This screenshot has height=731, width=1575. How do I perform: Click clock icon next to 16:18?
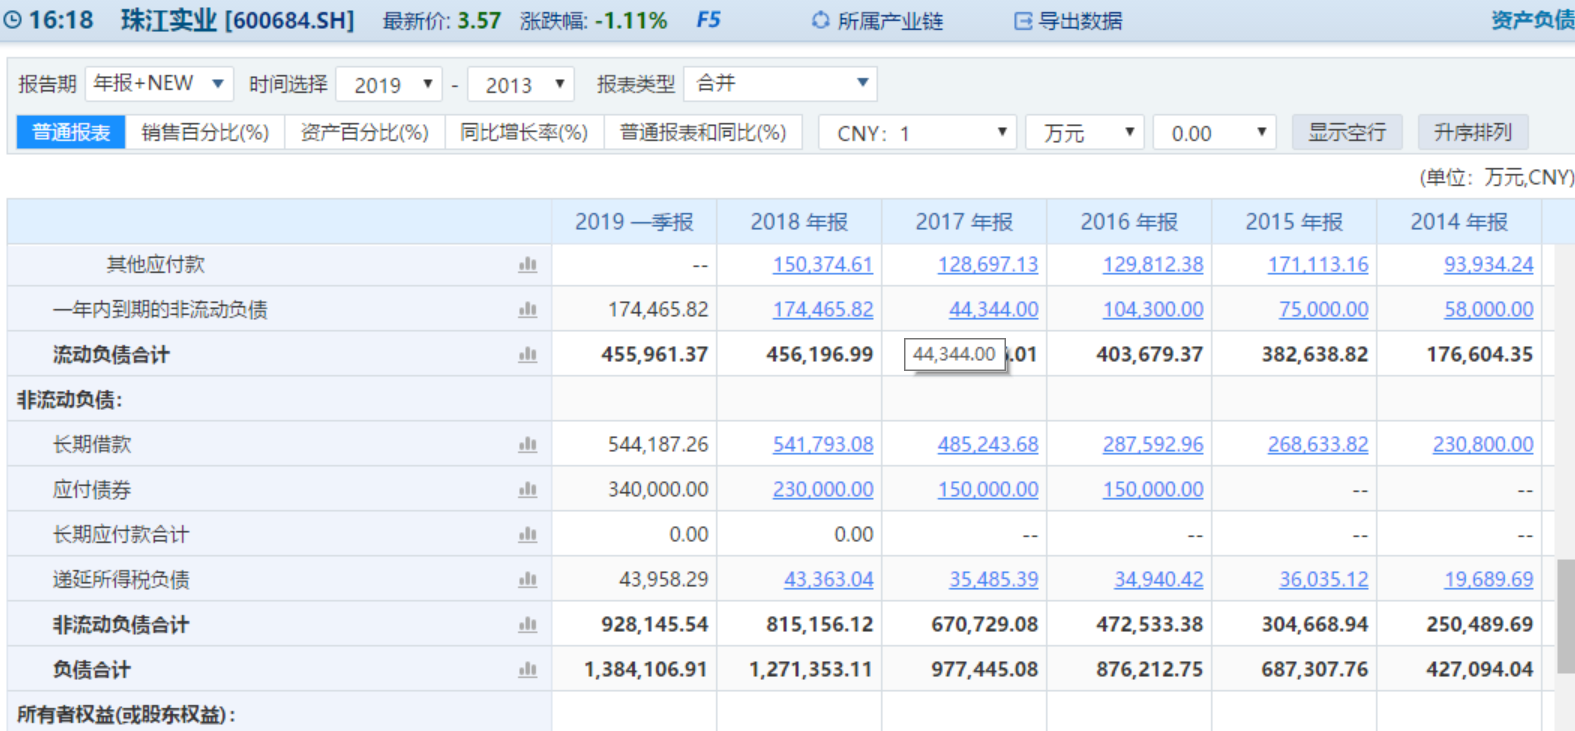[12, 20]
